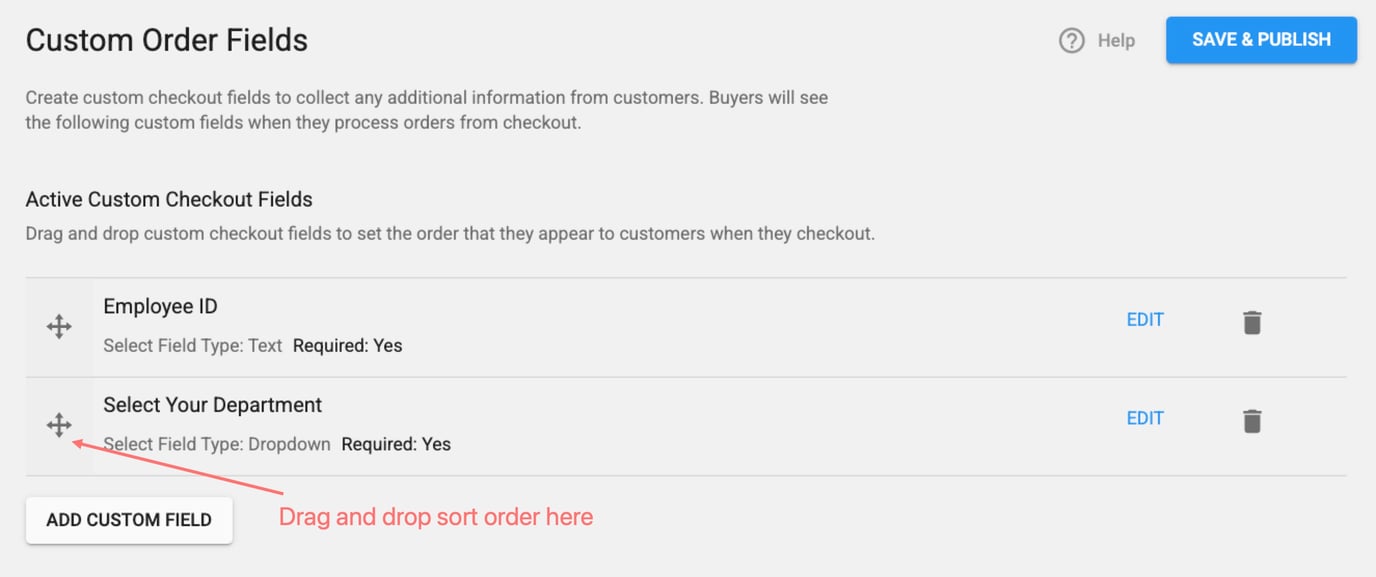
Task: Click the ADD CUSTOM FIELD button
Action: point(128,519)
